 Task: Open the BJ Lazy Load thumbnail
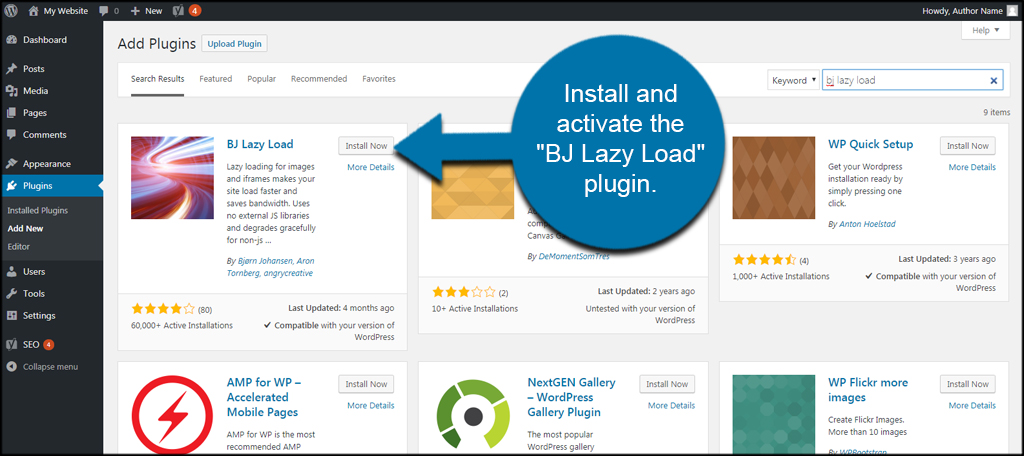coord(172,178)
